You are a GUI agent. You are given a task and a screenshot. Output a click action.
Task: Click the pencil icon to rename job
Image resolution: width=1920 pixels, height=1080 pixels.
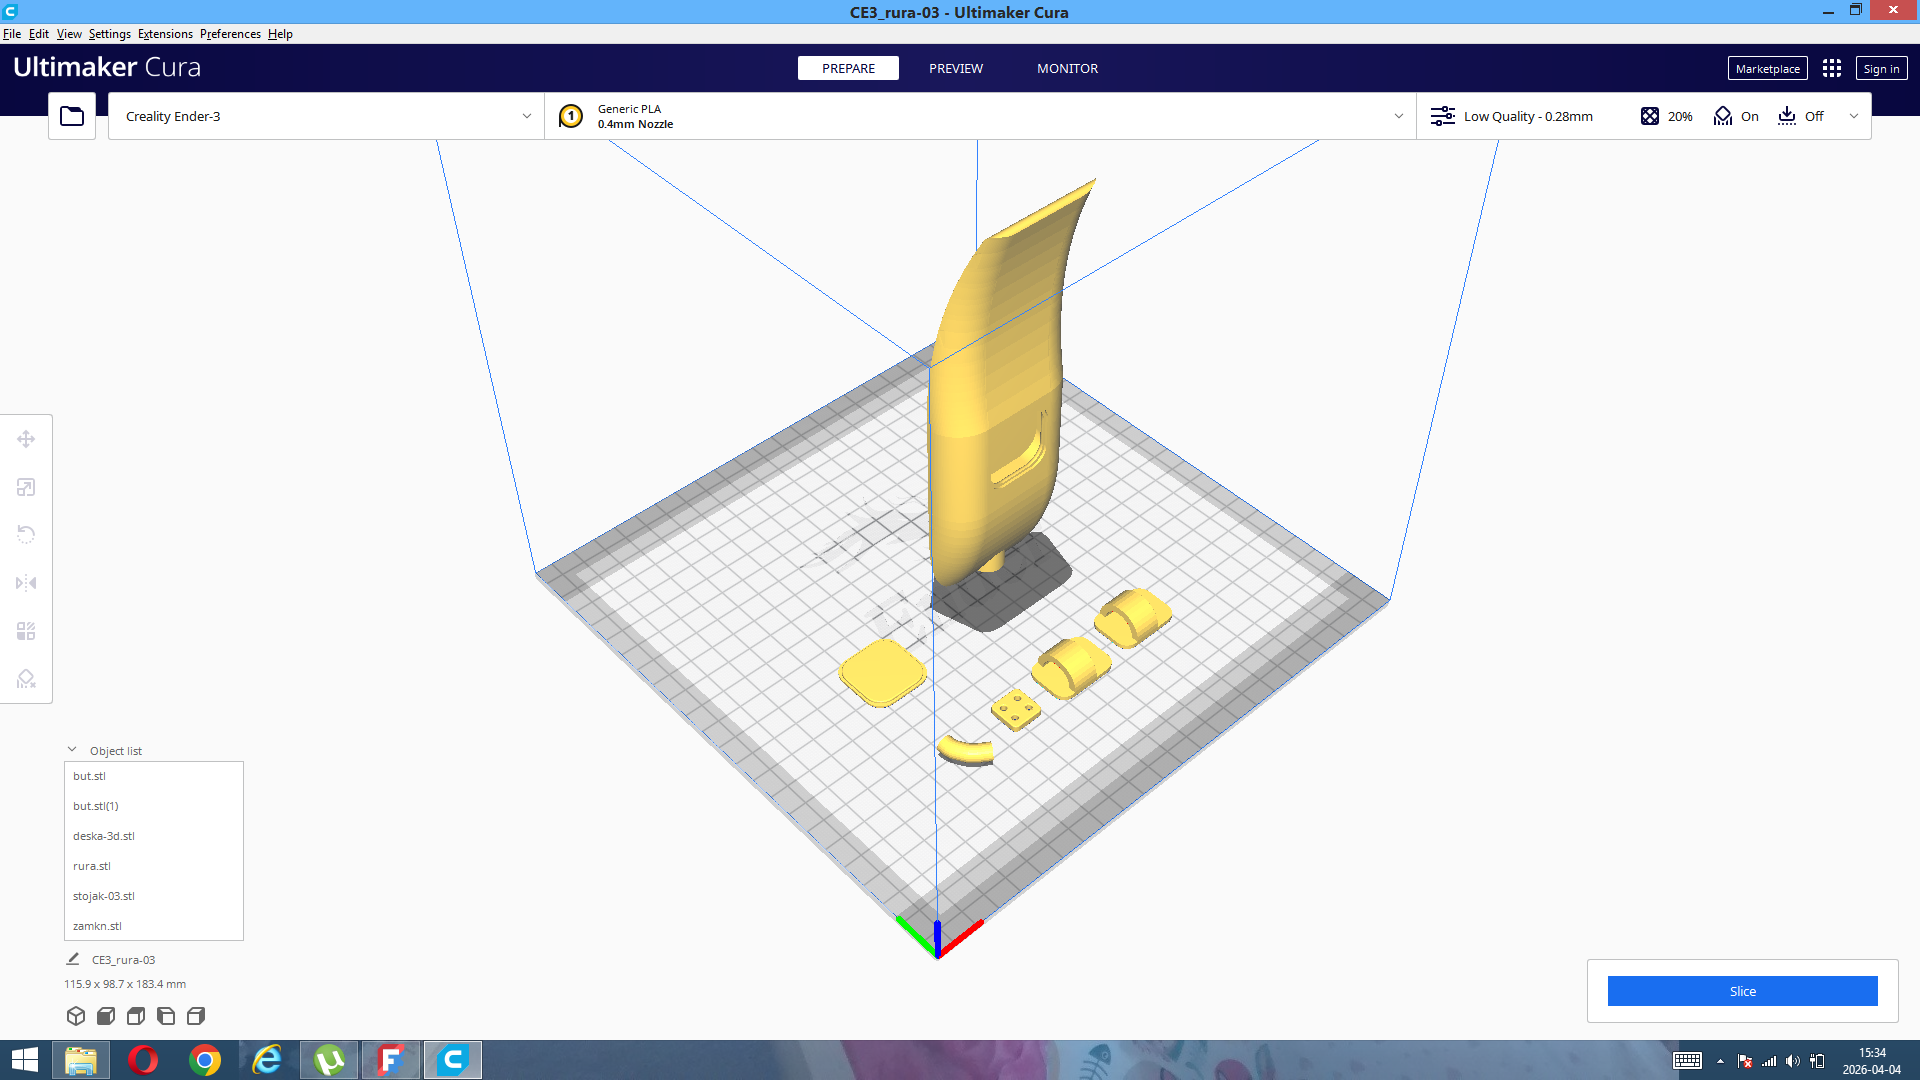[73, 959]
